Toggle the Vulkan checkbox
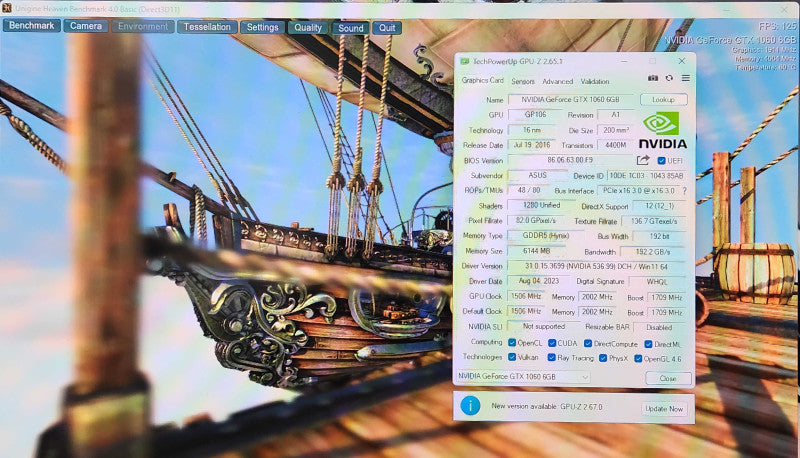 [512, 357]
